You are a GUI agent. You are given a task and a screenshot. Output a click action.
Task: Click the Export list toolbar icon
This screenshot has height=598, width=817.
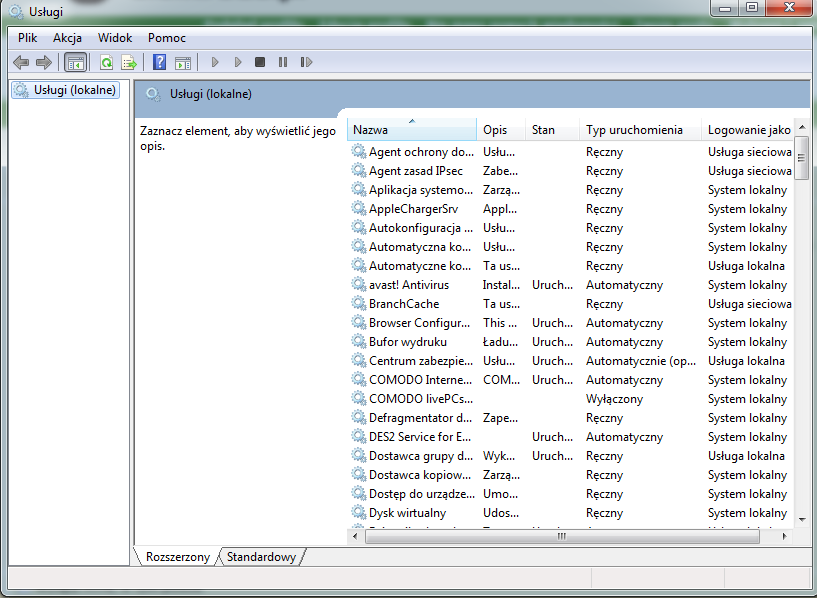pyautogui.click(x=129, y=63)
